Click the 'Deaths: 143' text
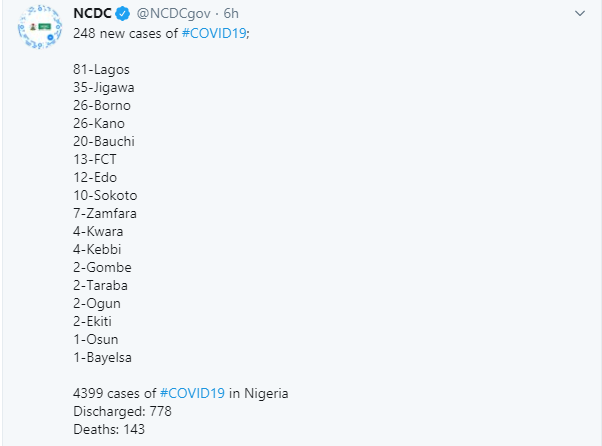 pyautogui.click(x=109, y=429)
